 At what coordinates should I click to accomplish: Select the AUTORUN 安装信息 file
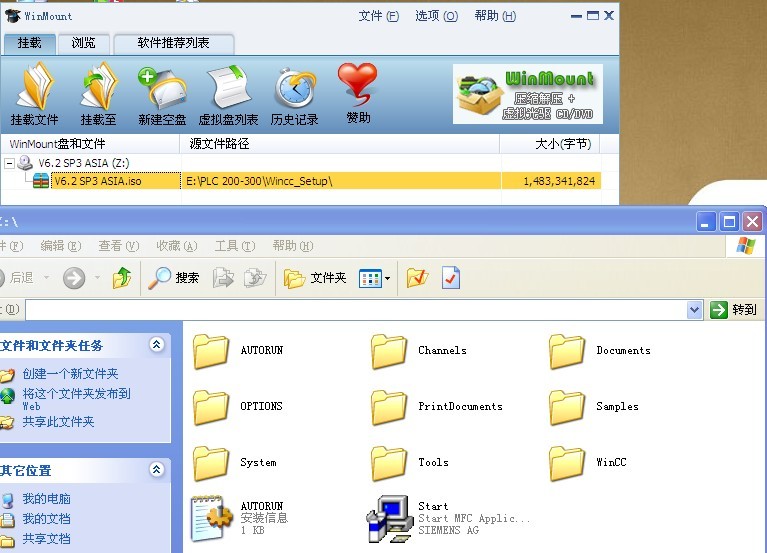pyautogui.click(x=239, y=519)
